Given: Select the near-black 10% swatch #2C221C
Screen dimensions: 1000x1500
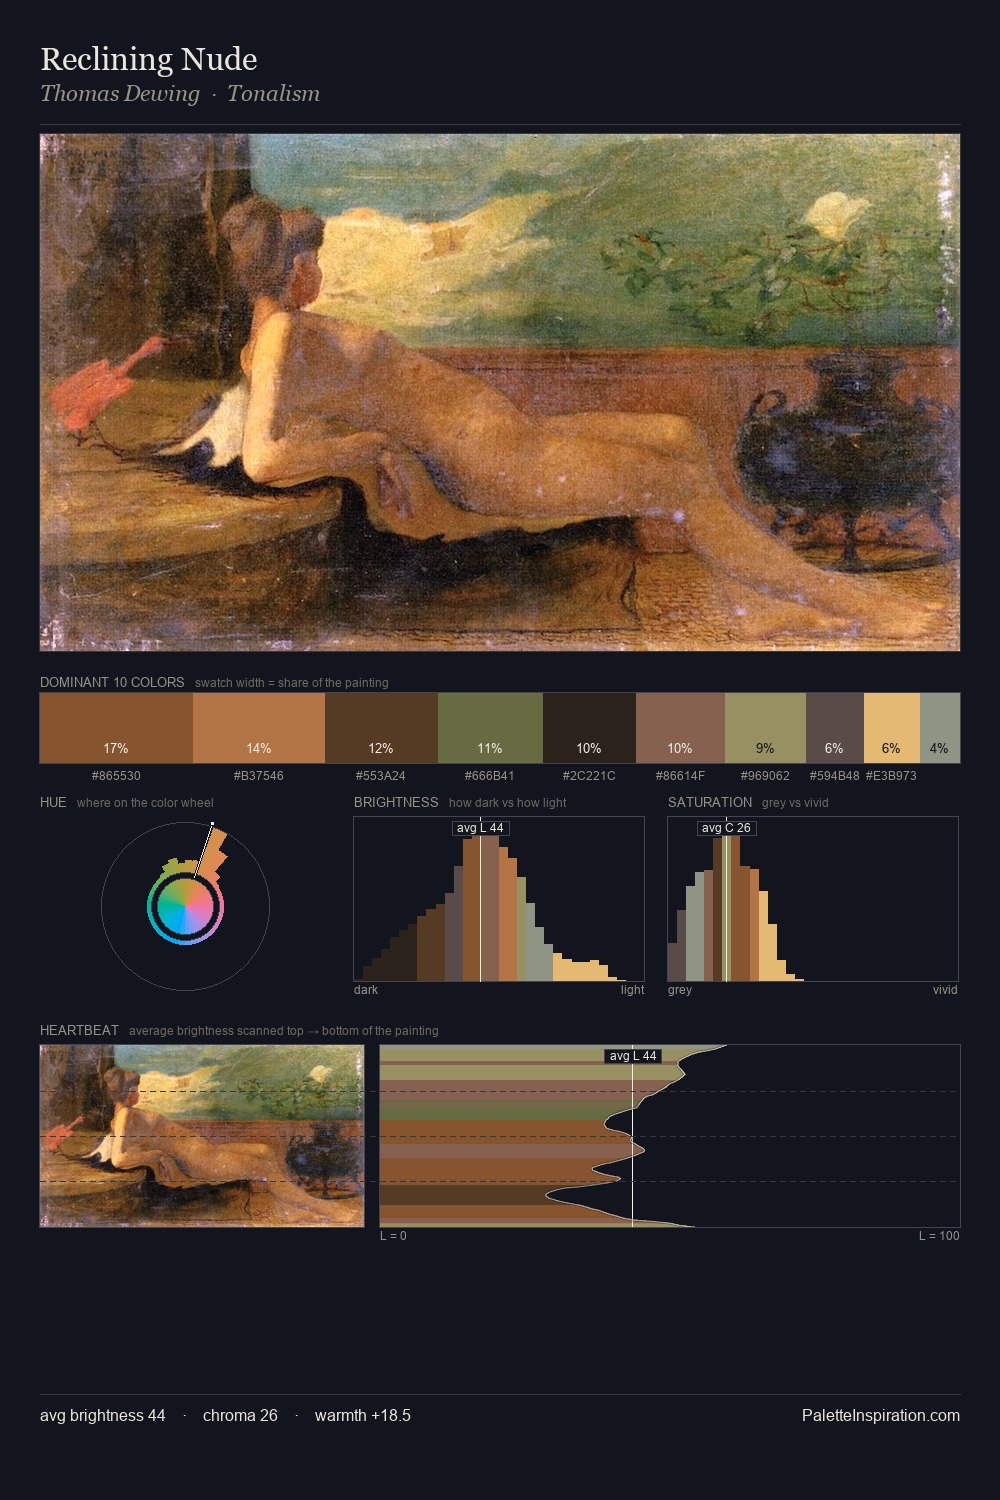Looking at the screenshot, I should (589, 728).
